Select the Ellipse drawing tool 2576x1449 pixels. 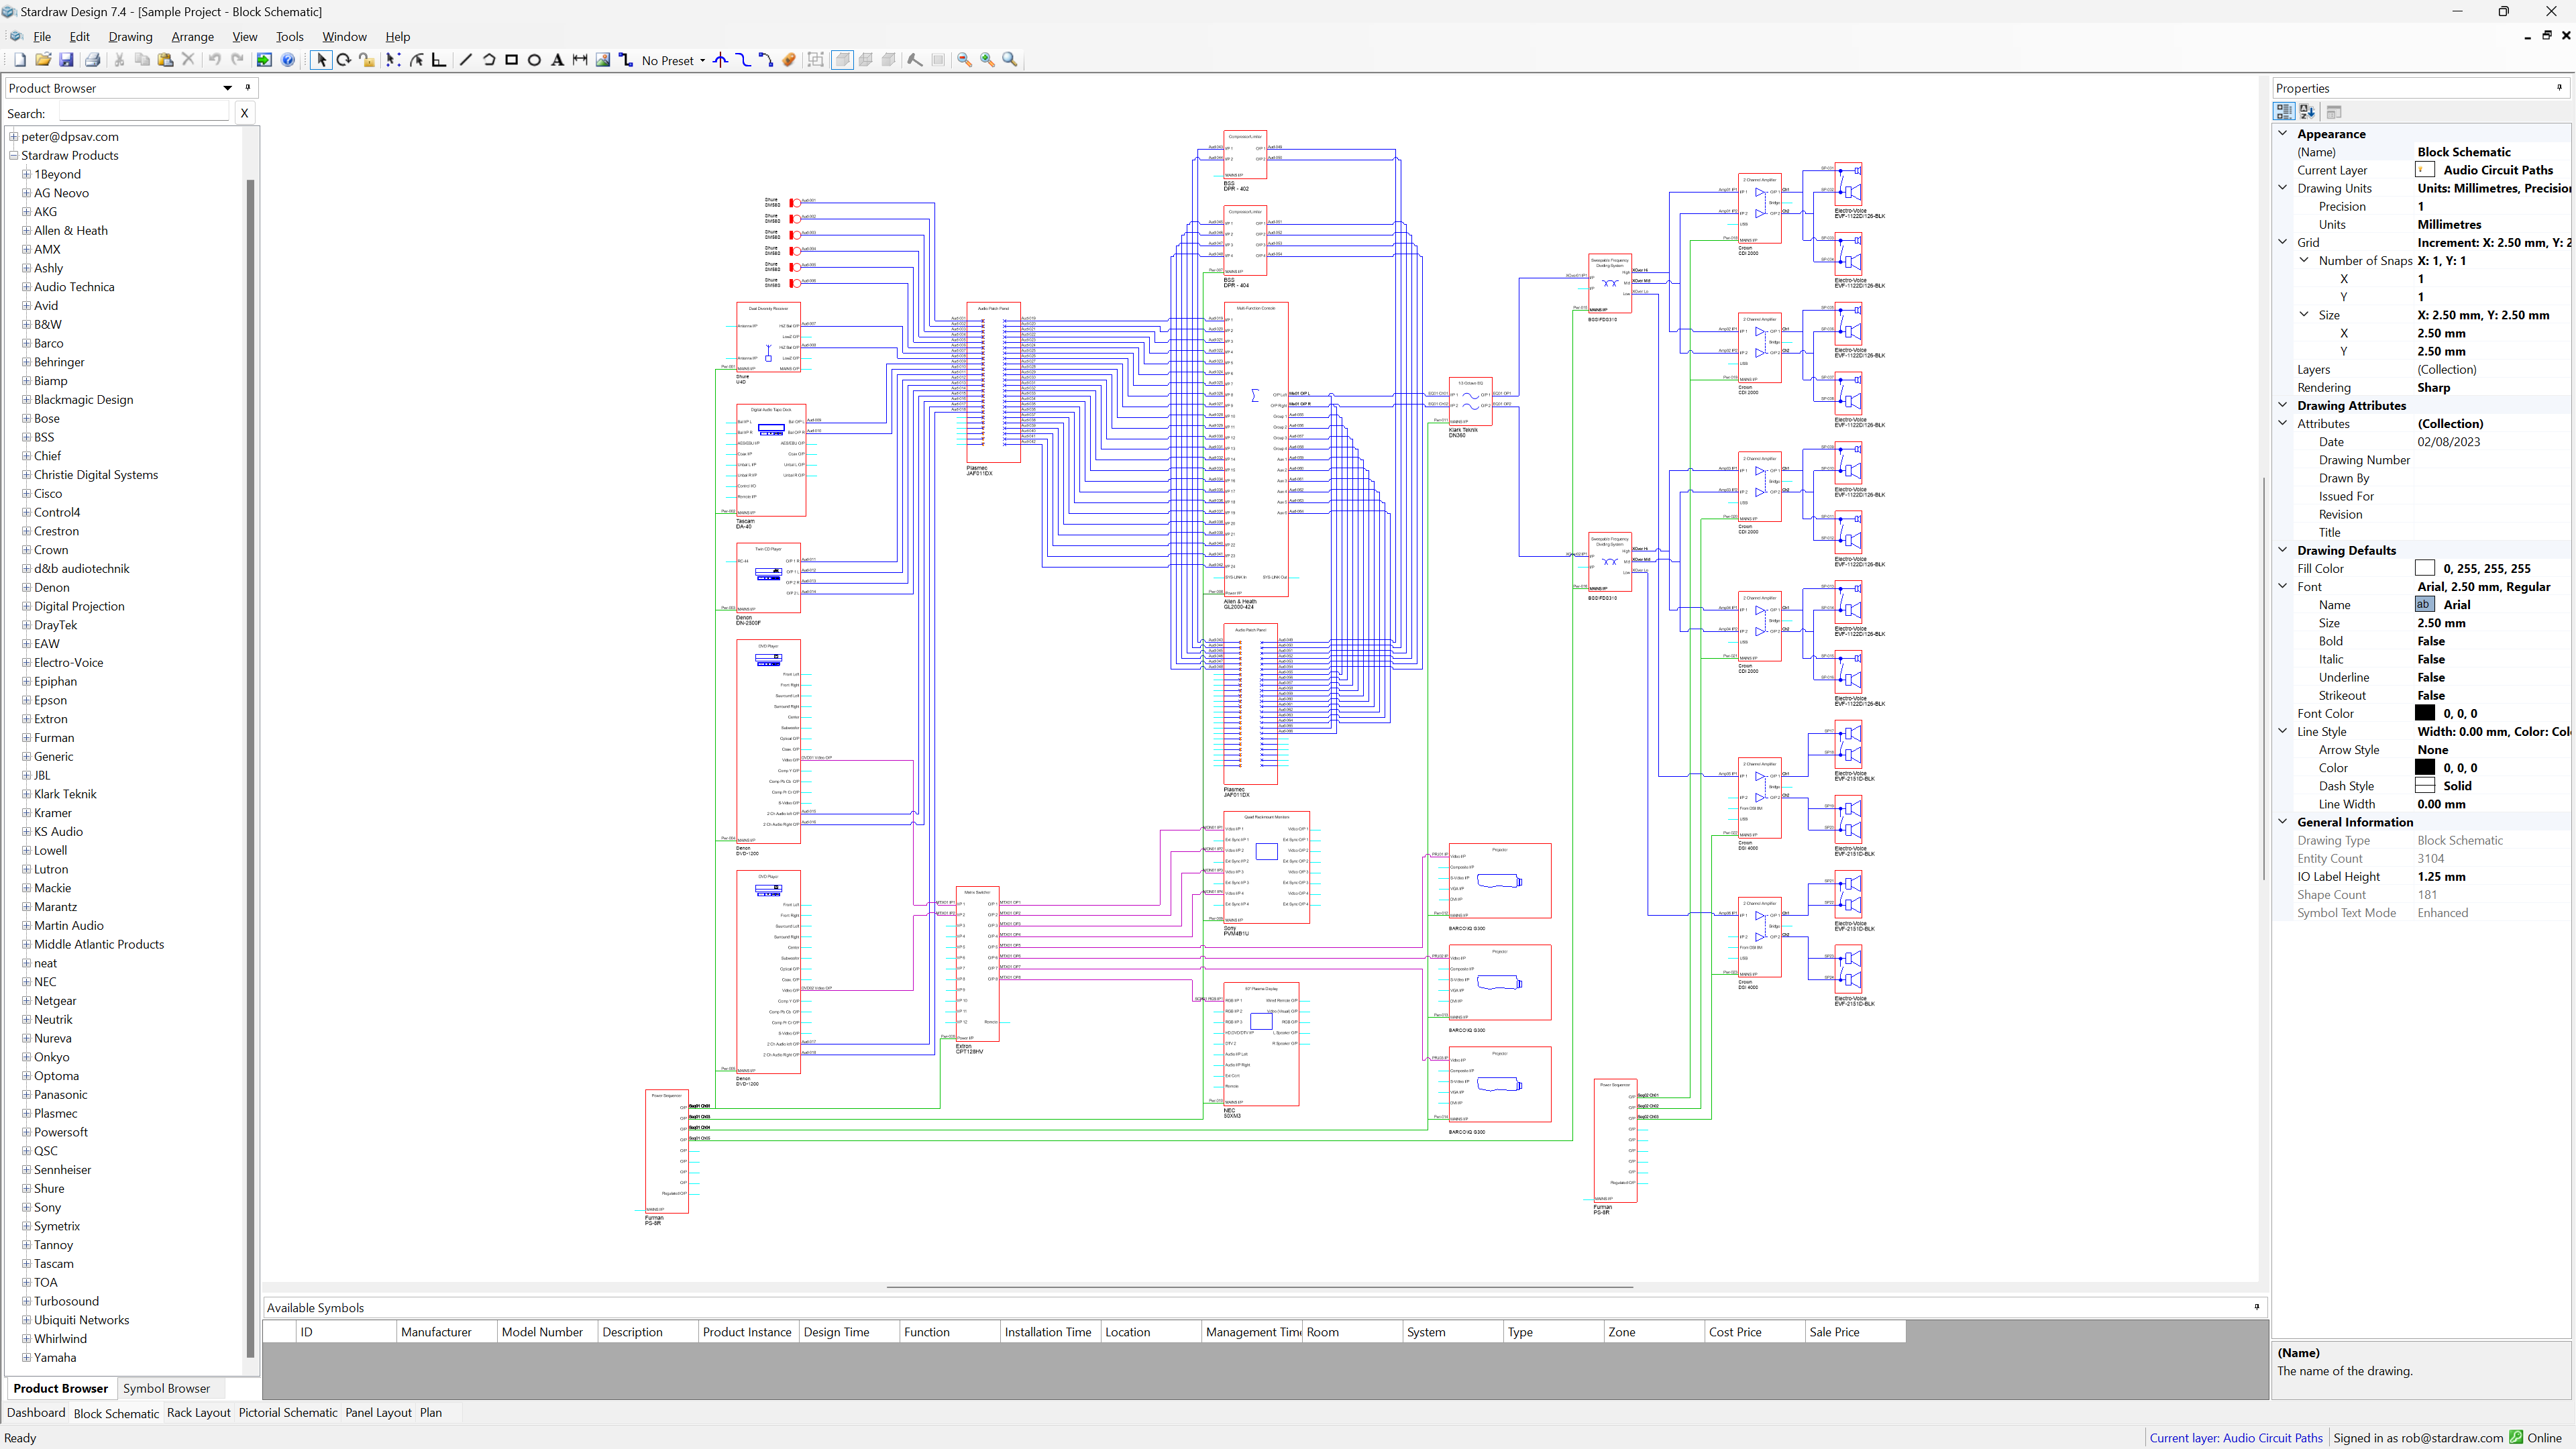pos(535,60)
